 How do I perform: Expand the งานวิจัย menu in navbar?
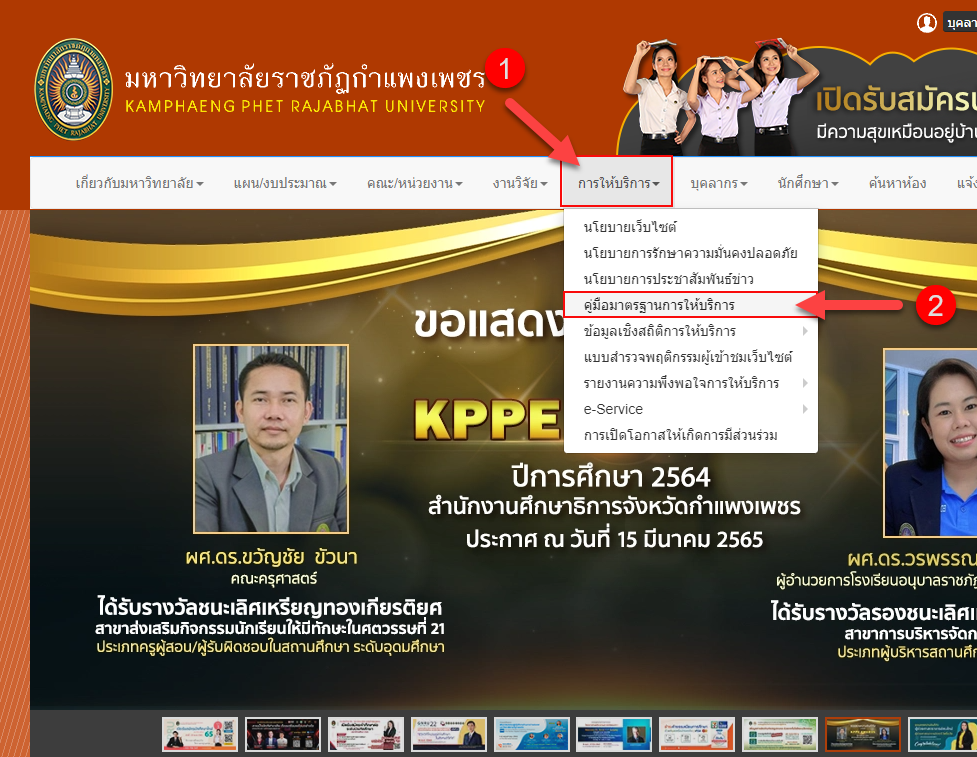coord(520,183)
